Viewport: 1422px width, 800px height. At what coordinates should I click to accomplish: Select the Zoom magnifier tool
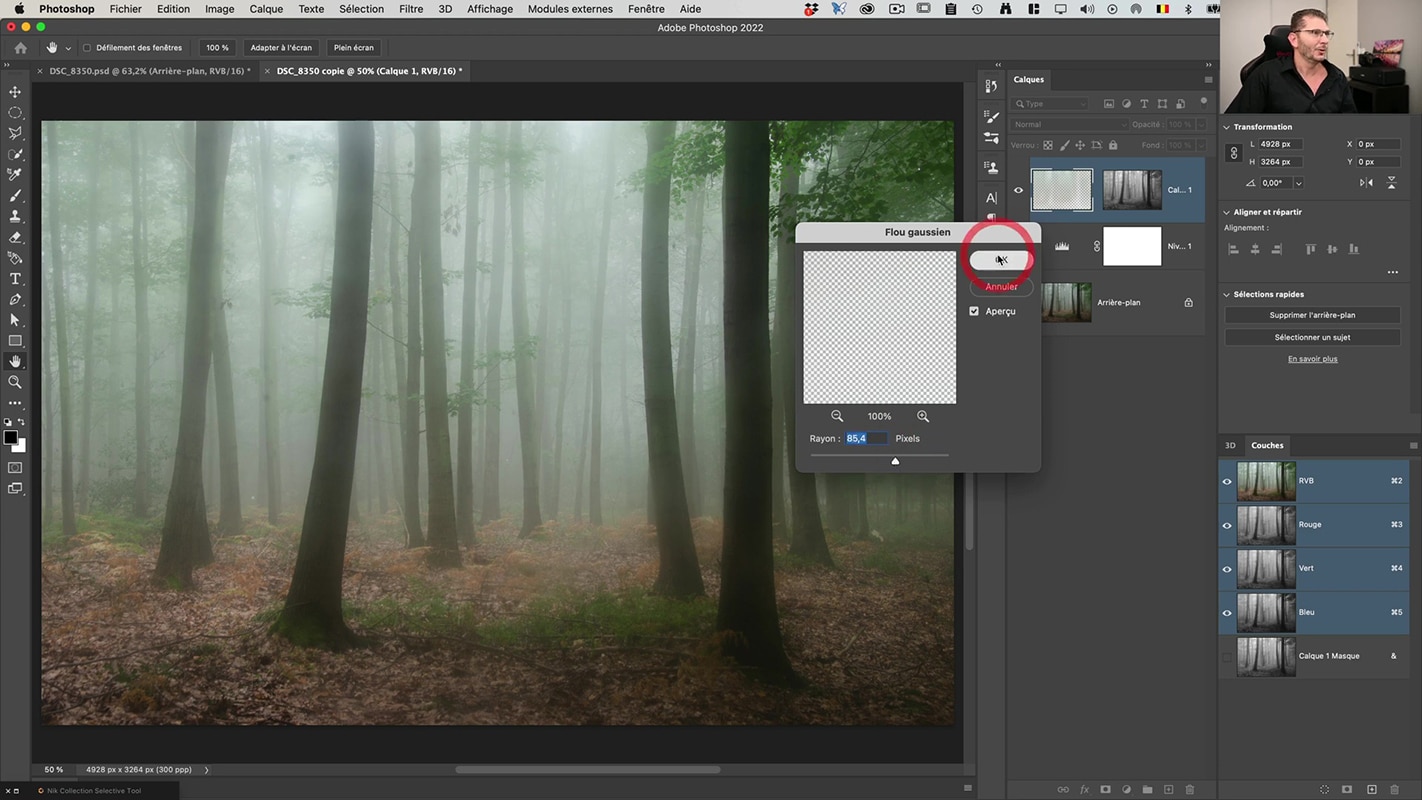click(15, 382)
